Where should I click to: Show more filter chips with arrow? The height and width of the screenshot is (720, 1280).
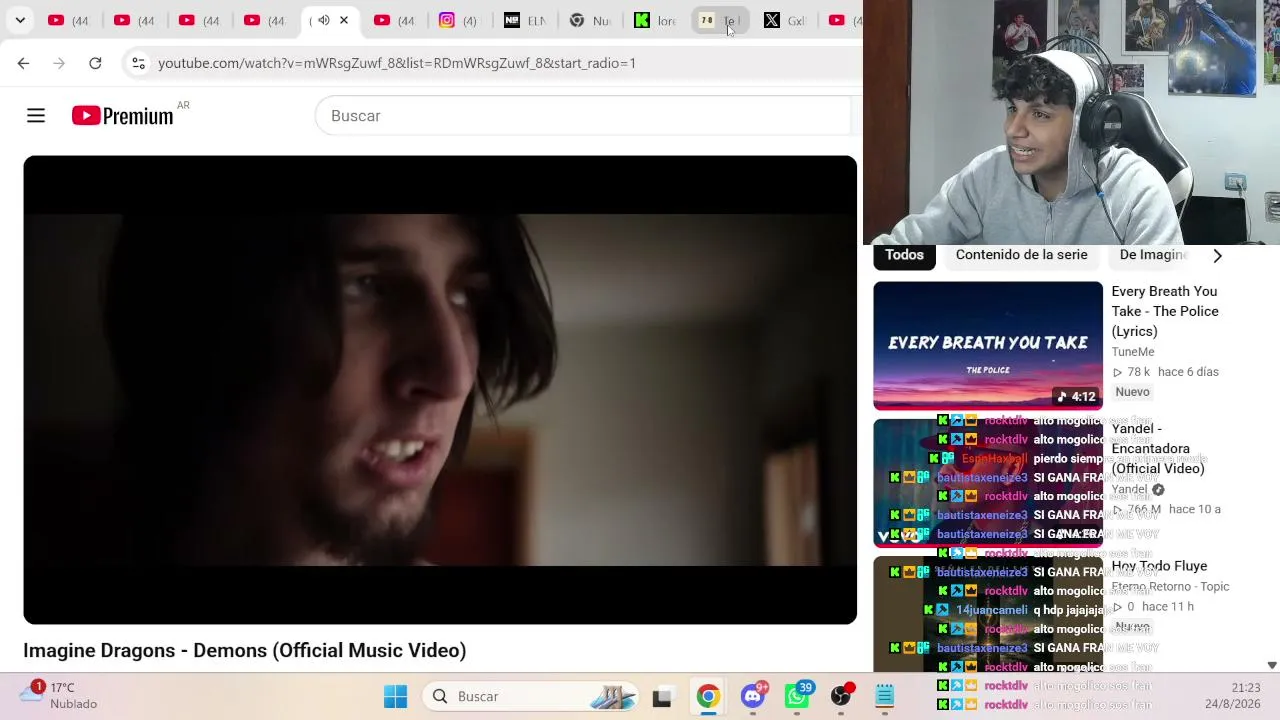(1217, 256)
